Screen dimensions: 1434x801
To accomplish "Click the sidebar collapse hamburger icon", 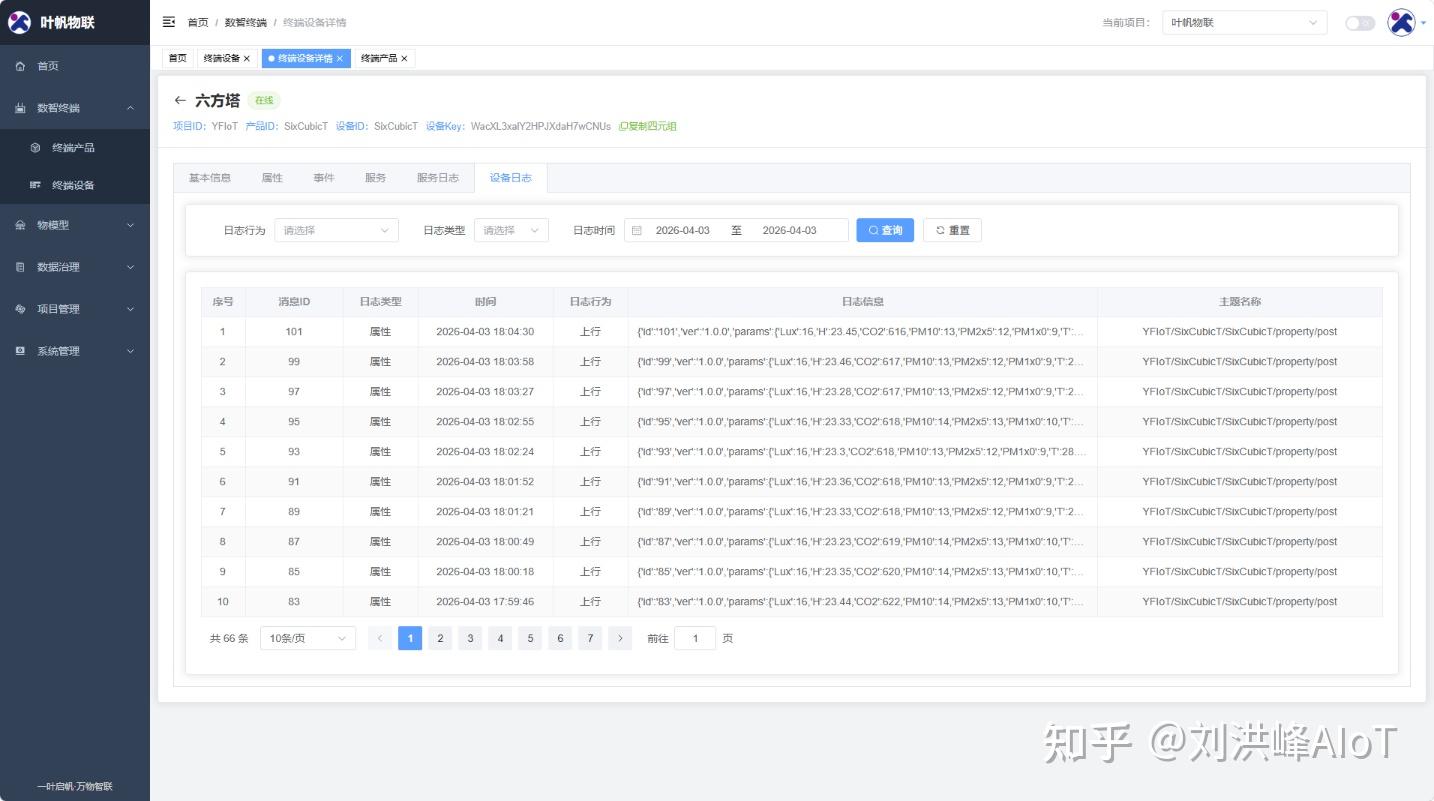I will click(x=168, y=22).
